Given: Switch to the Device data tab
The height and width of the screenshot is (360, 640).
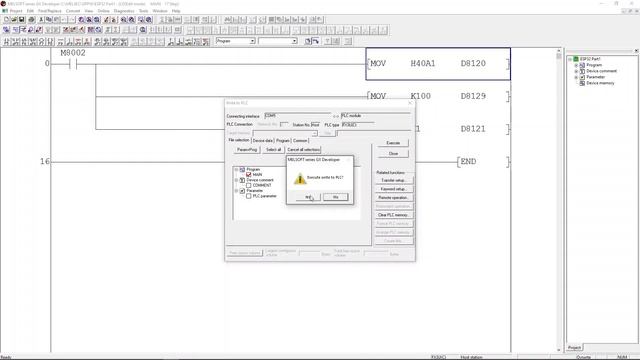Looking at the screenshot, I should click(263, 140).
